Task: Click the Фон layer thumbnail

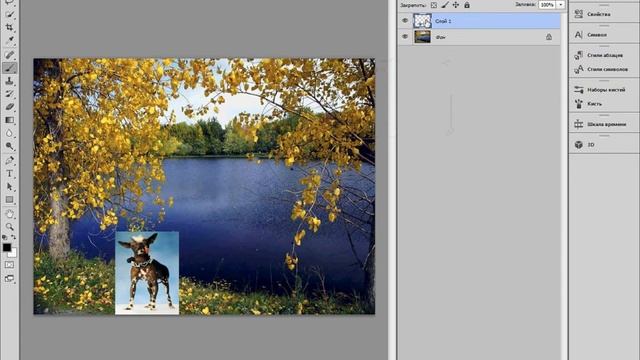Action: [x=422, y=37]
